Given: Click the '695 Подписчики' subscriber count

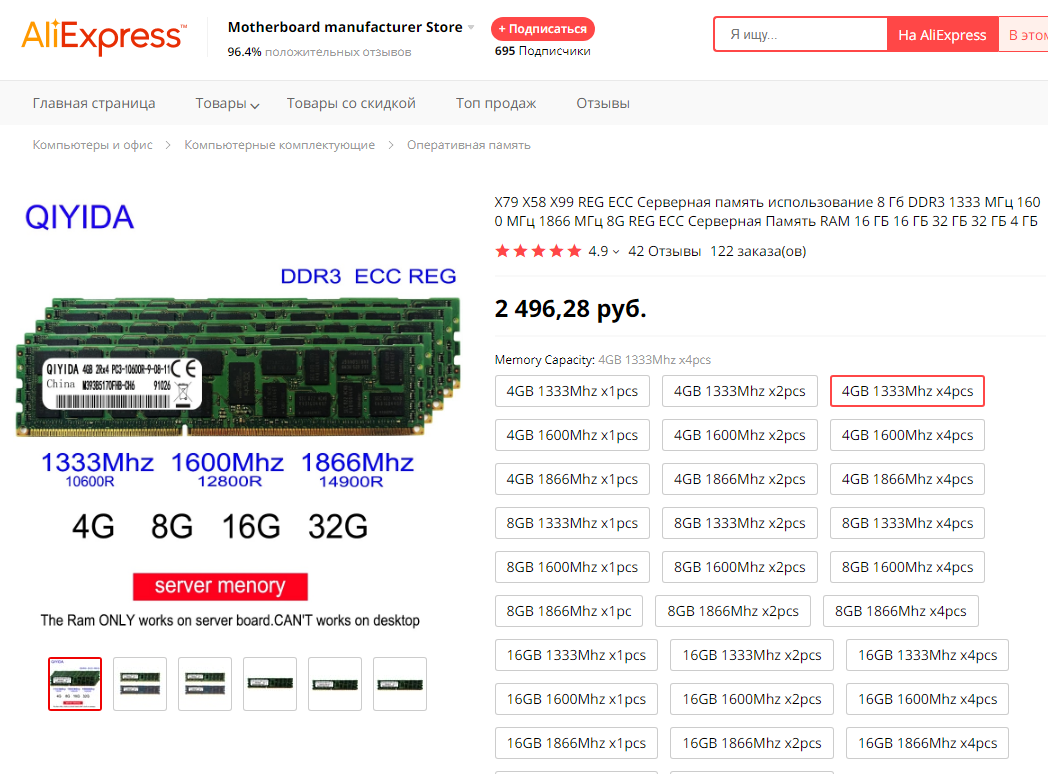Looking at the screenshot, I should (x=543, y=51).
